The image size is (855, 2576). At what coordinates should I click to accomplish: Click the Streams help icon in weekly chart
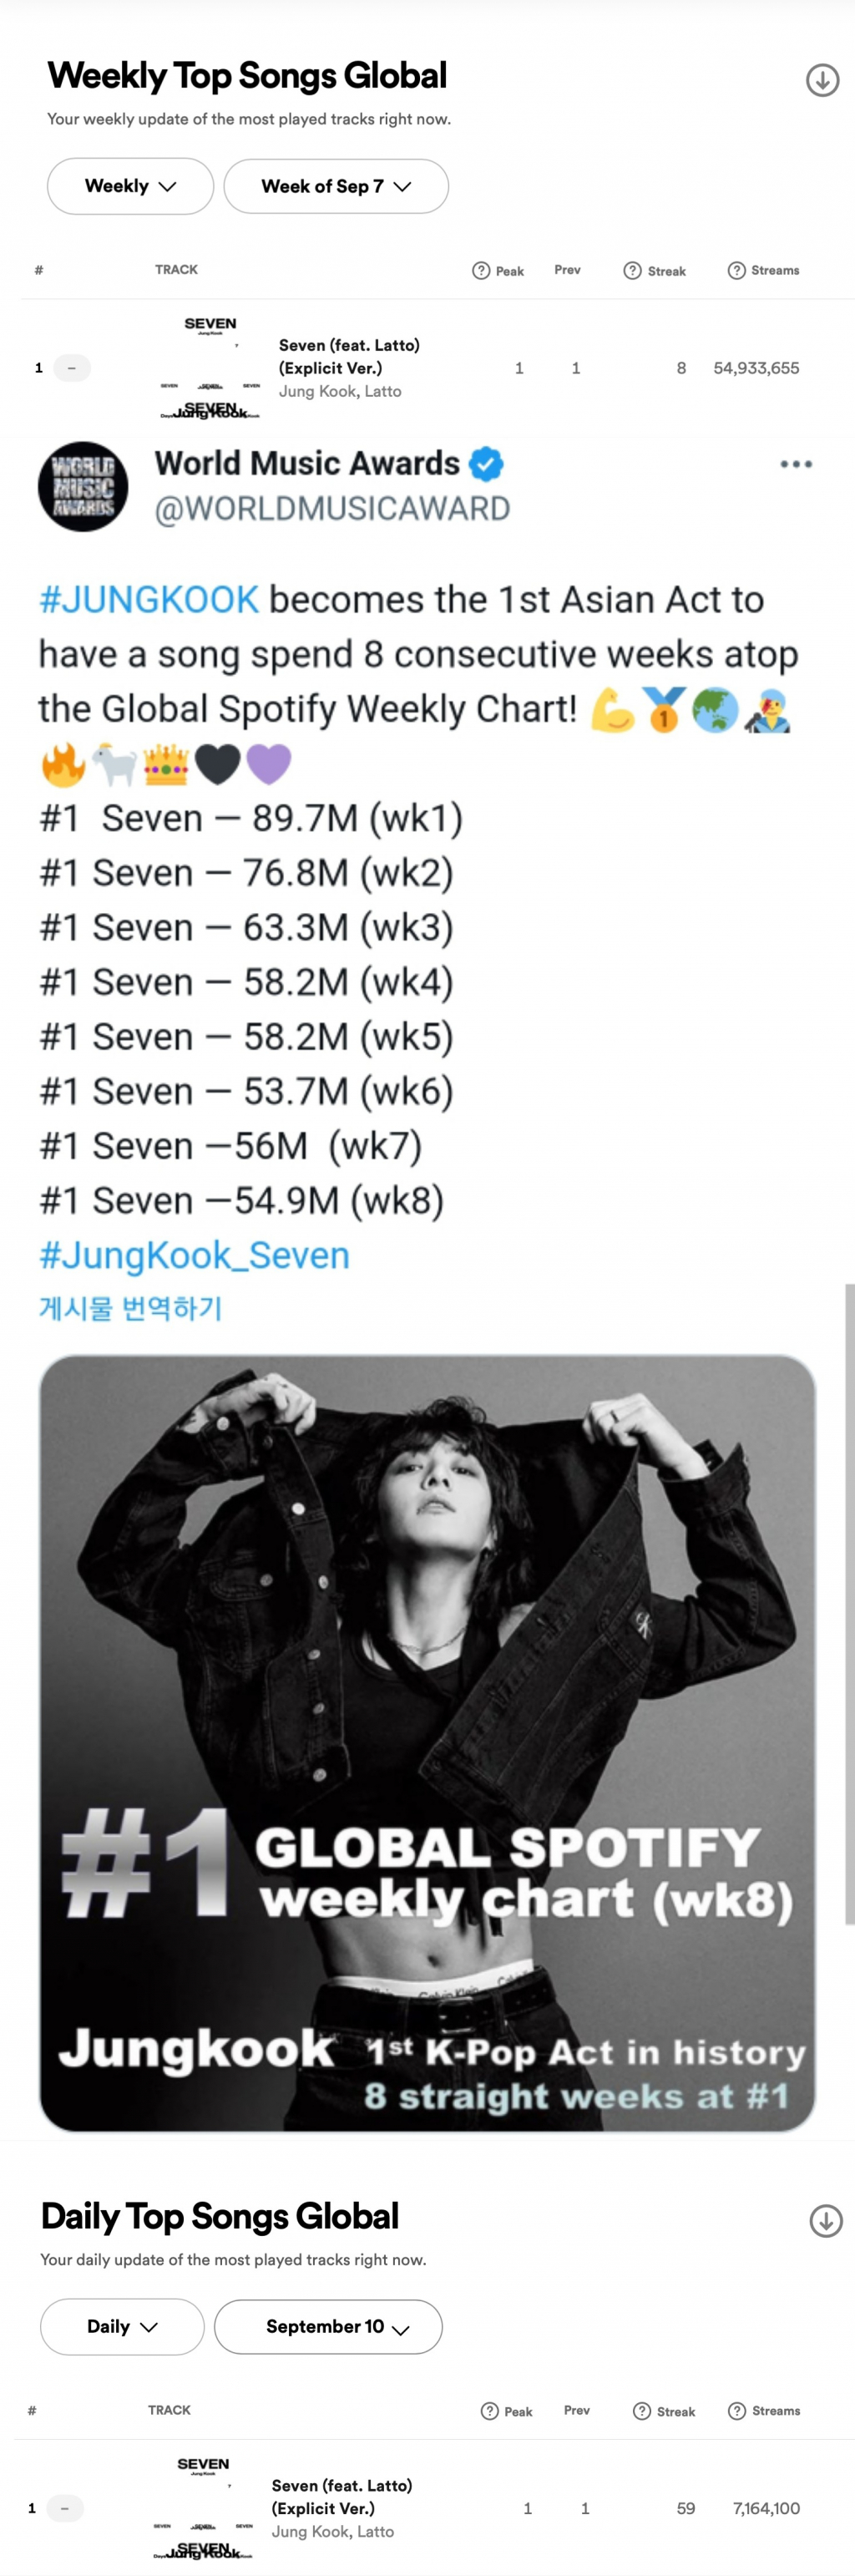(736, 270)
